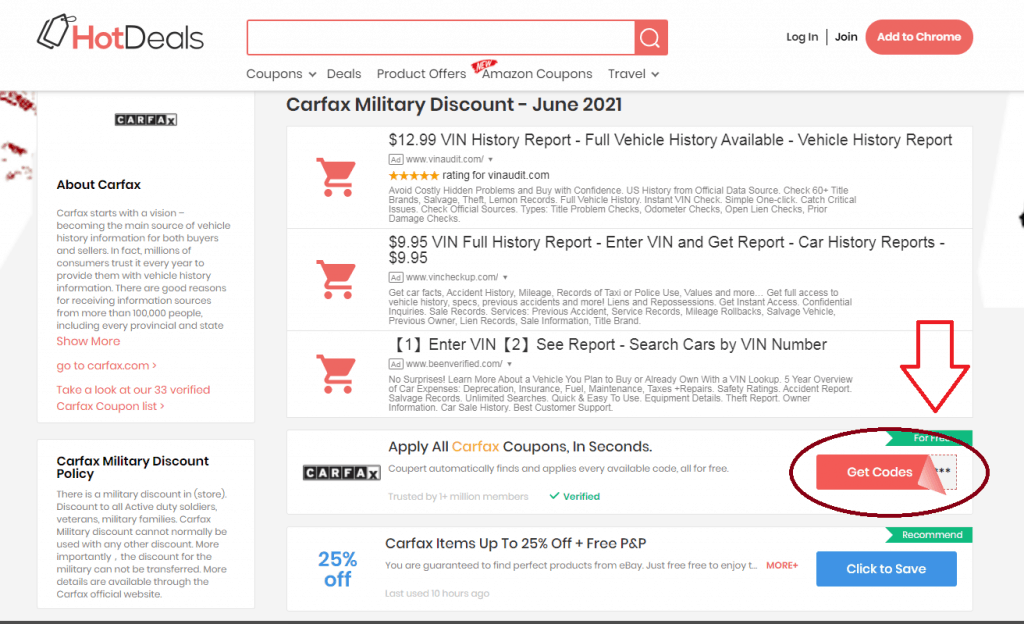Open the Deals menu item
Screen dimensions: 1024x624
click(x=344, y=73)
